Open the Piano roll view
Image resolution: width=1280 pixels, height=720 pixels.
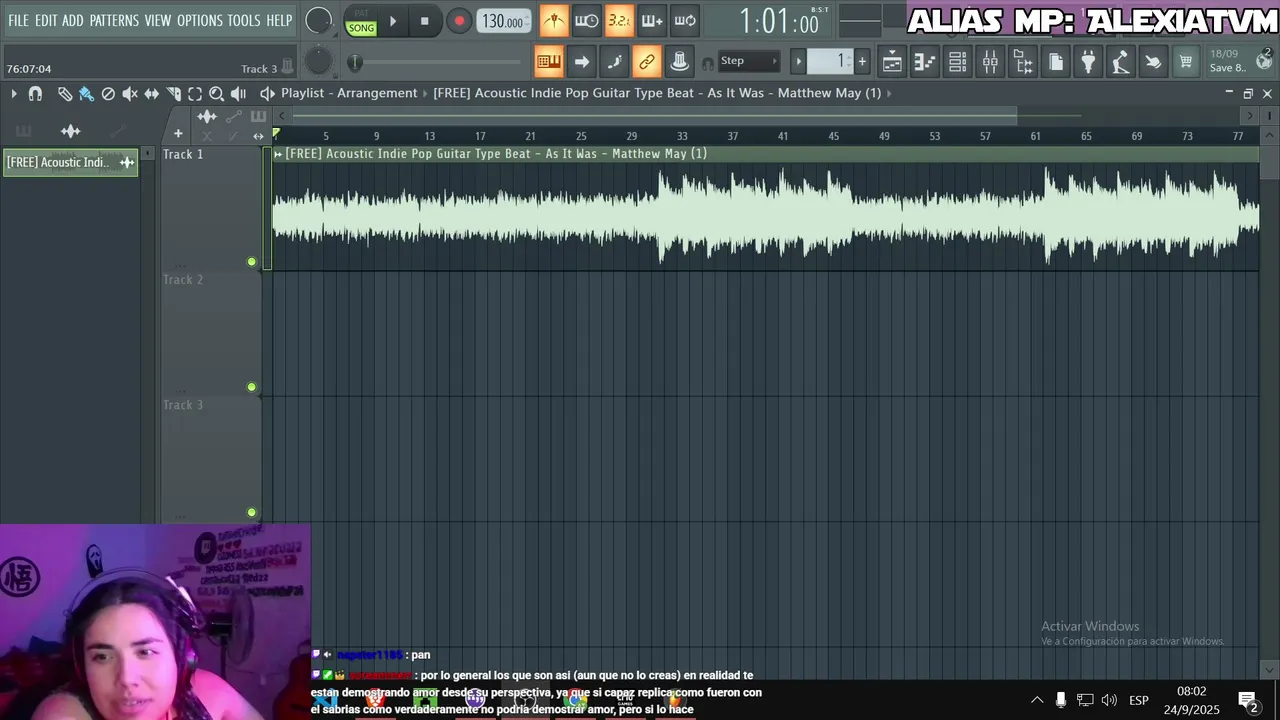tap(925, 62)
